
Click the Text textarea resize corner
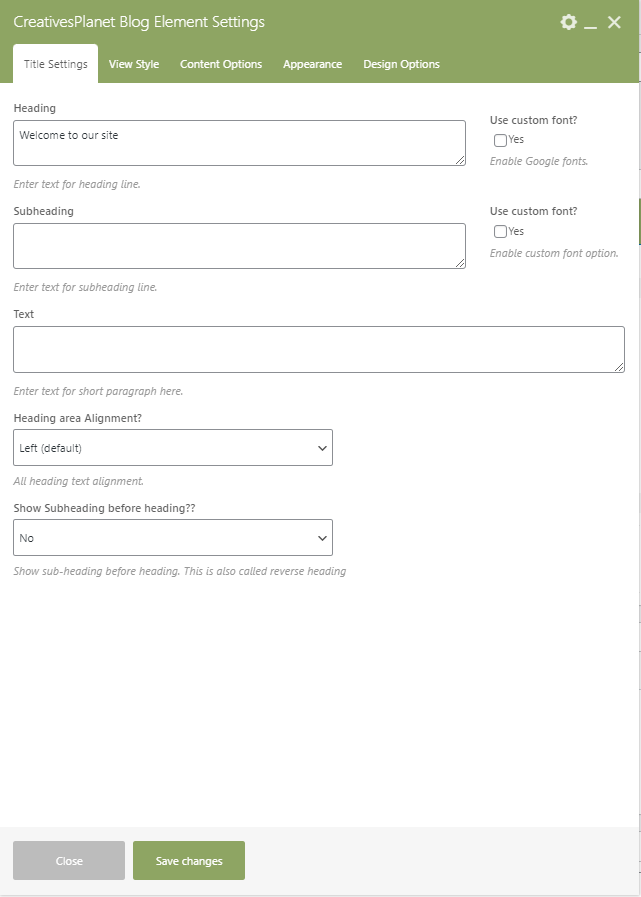pyautogui.click(x=619, y=367)
